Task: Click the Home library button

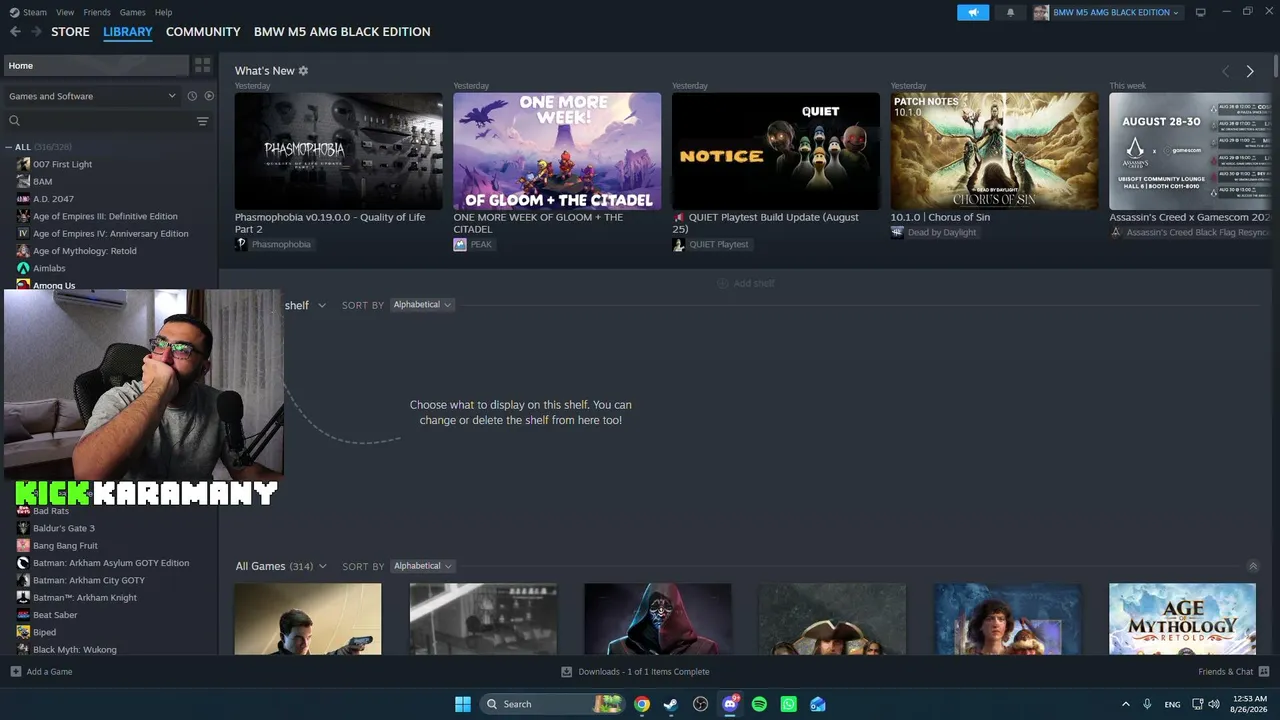Action: 96,65
